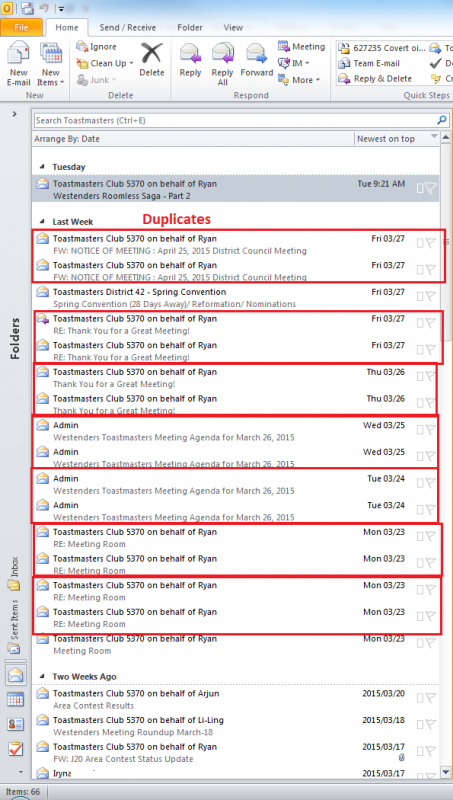453x800 pixels.
Task: Open Westenders Meeting Roundup March-18 email
Action: click(235, 726)
